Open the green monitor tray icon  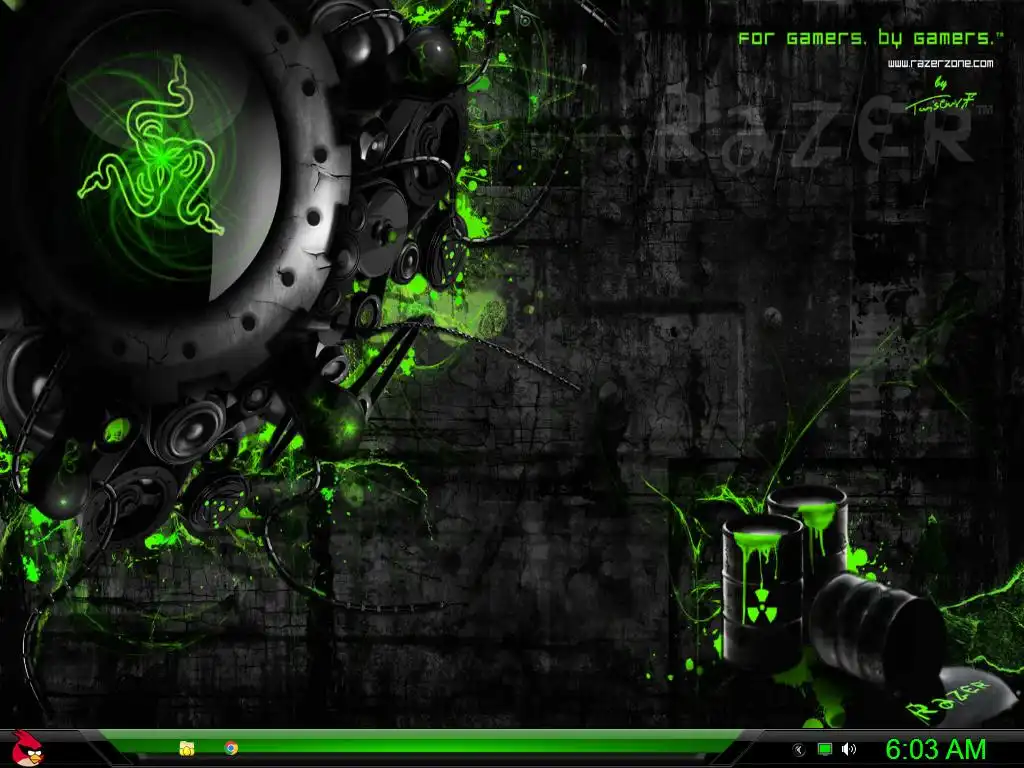tap(825, 749)
